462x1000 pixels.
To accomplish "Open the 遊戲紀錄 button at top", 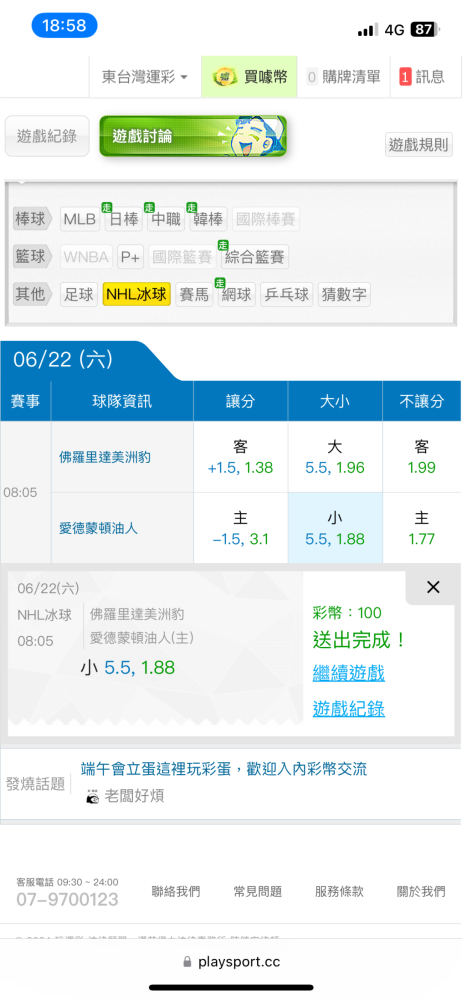I will [x=47, y=136].
